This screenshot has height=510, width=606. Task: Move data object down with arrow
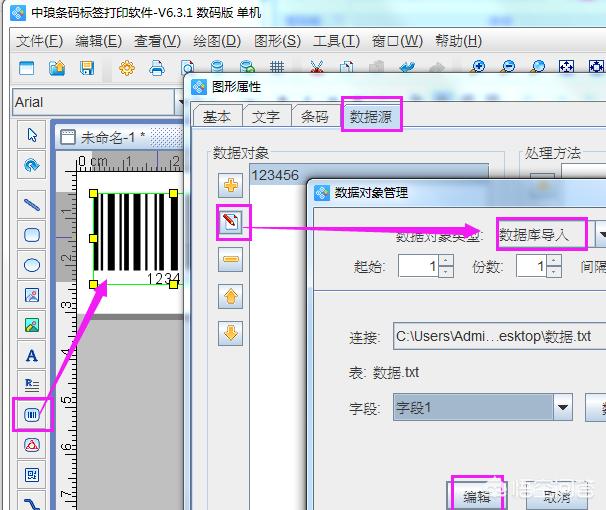click(231, 333)
